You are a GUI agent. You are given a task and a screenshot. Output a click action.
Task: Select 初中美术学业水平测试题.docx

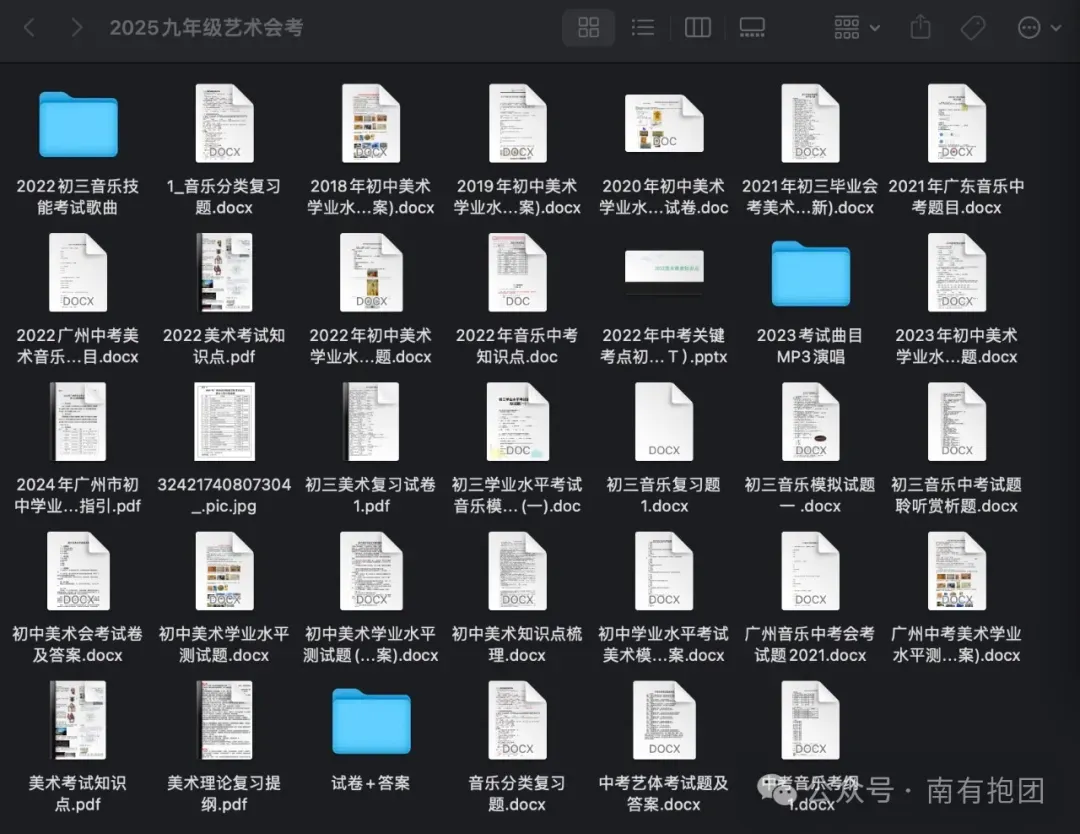point(224,571)
